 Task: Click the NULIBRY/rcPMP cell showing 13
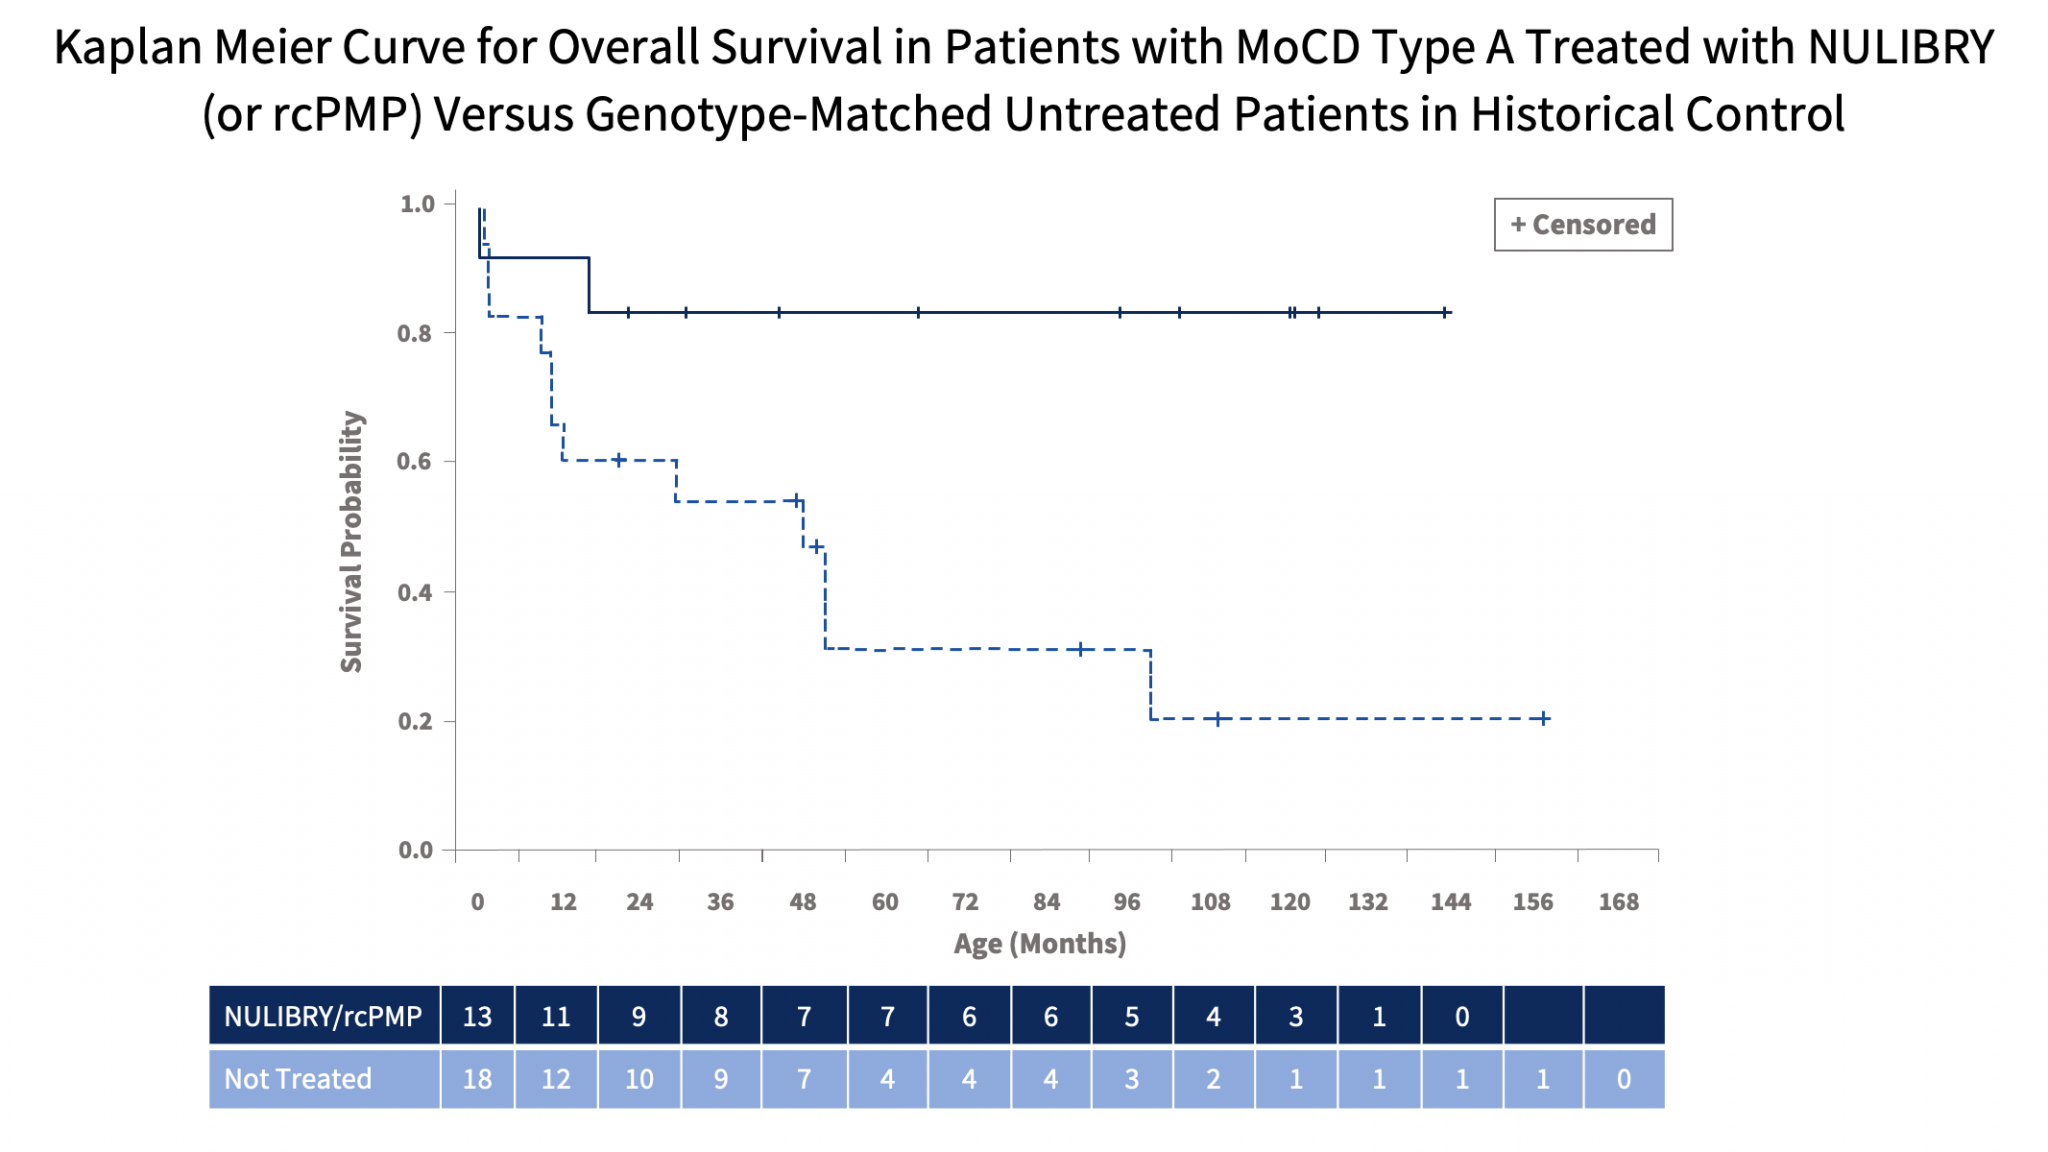click(x=477, y=1016)
